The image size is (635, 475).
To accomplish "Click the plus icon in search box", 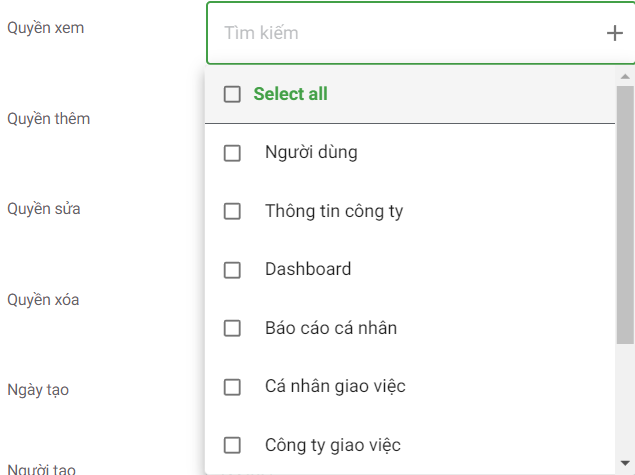I will click(614, 33).
